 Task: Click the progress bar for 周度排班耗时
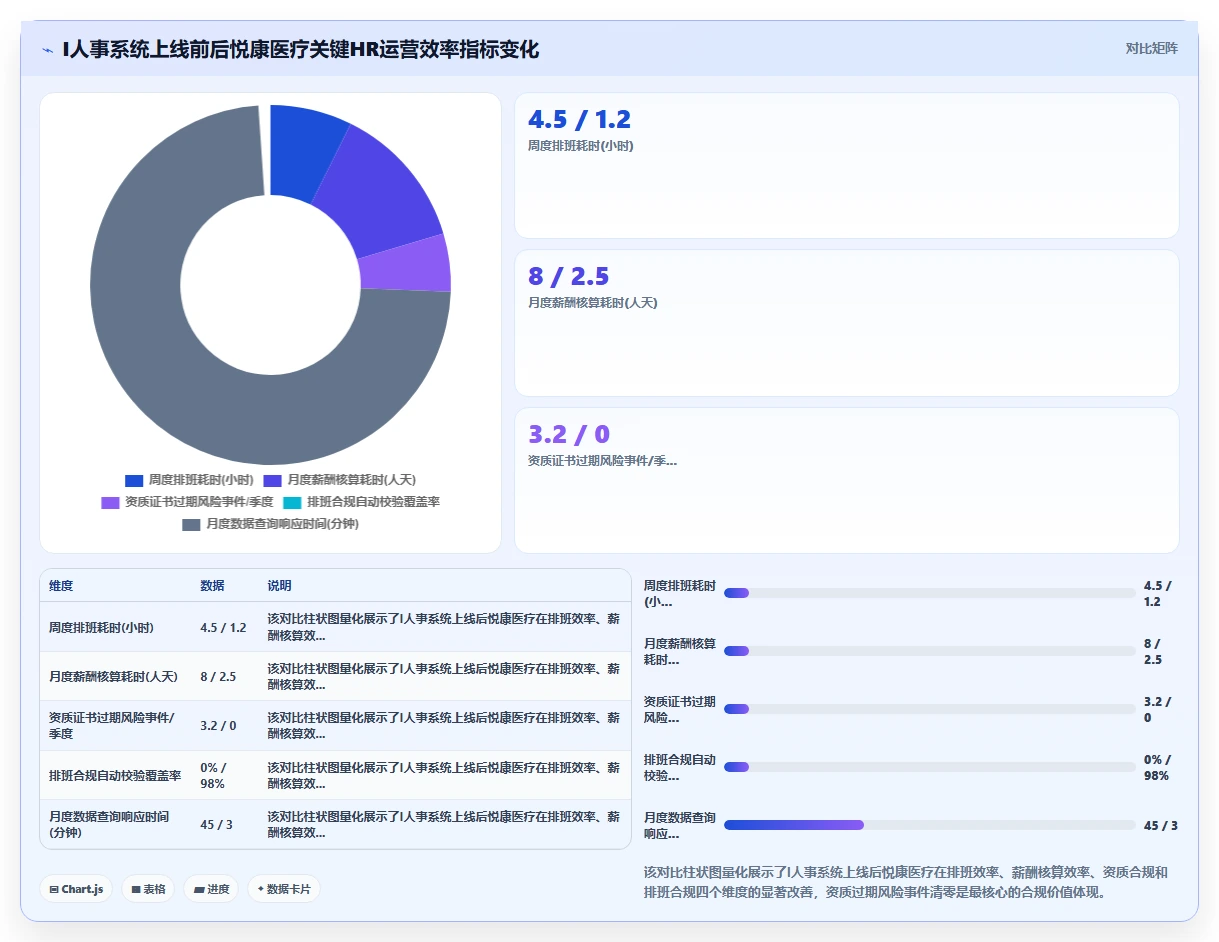click(930, 593)
